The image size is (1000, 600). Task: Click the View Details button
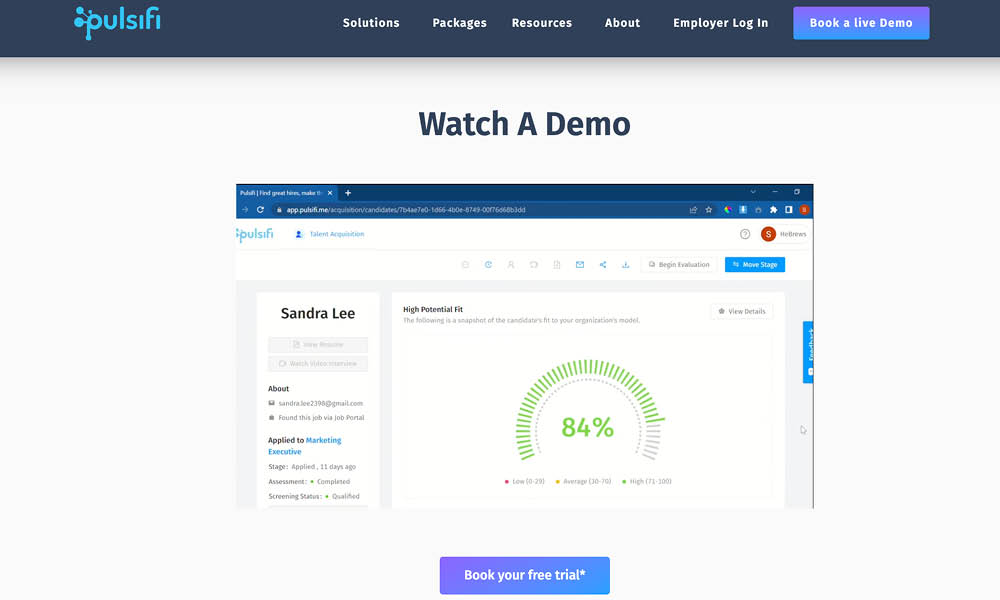(x=742, y=311)
